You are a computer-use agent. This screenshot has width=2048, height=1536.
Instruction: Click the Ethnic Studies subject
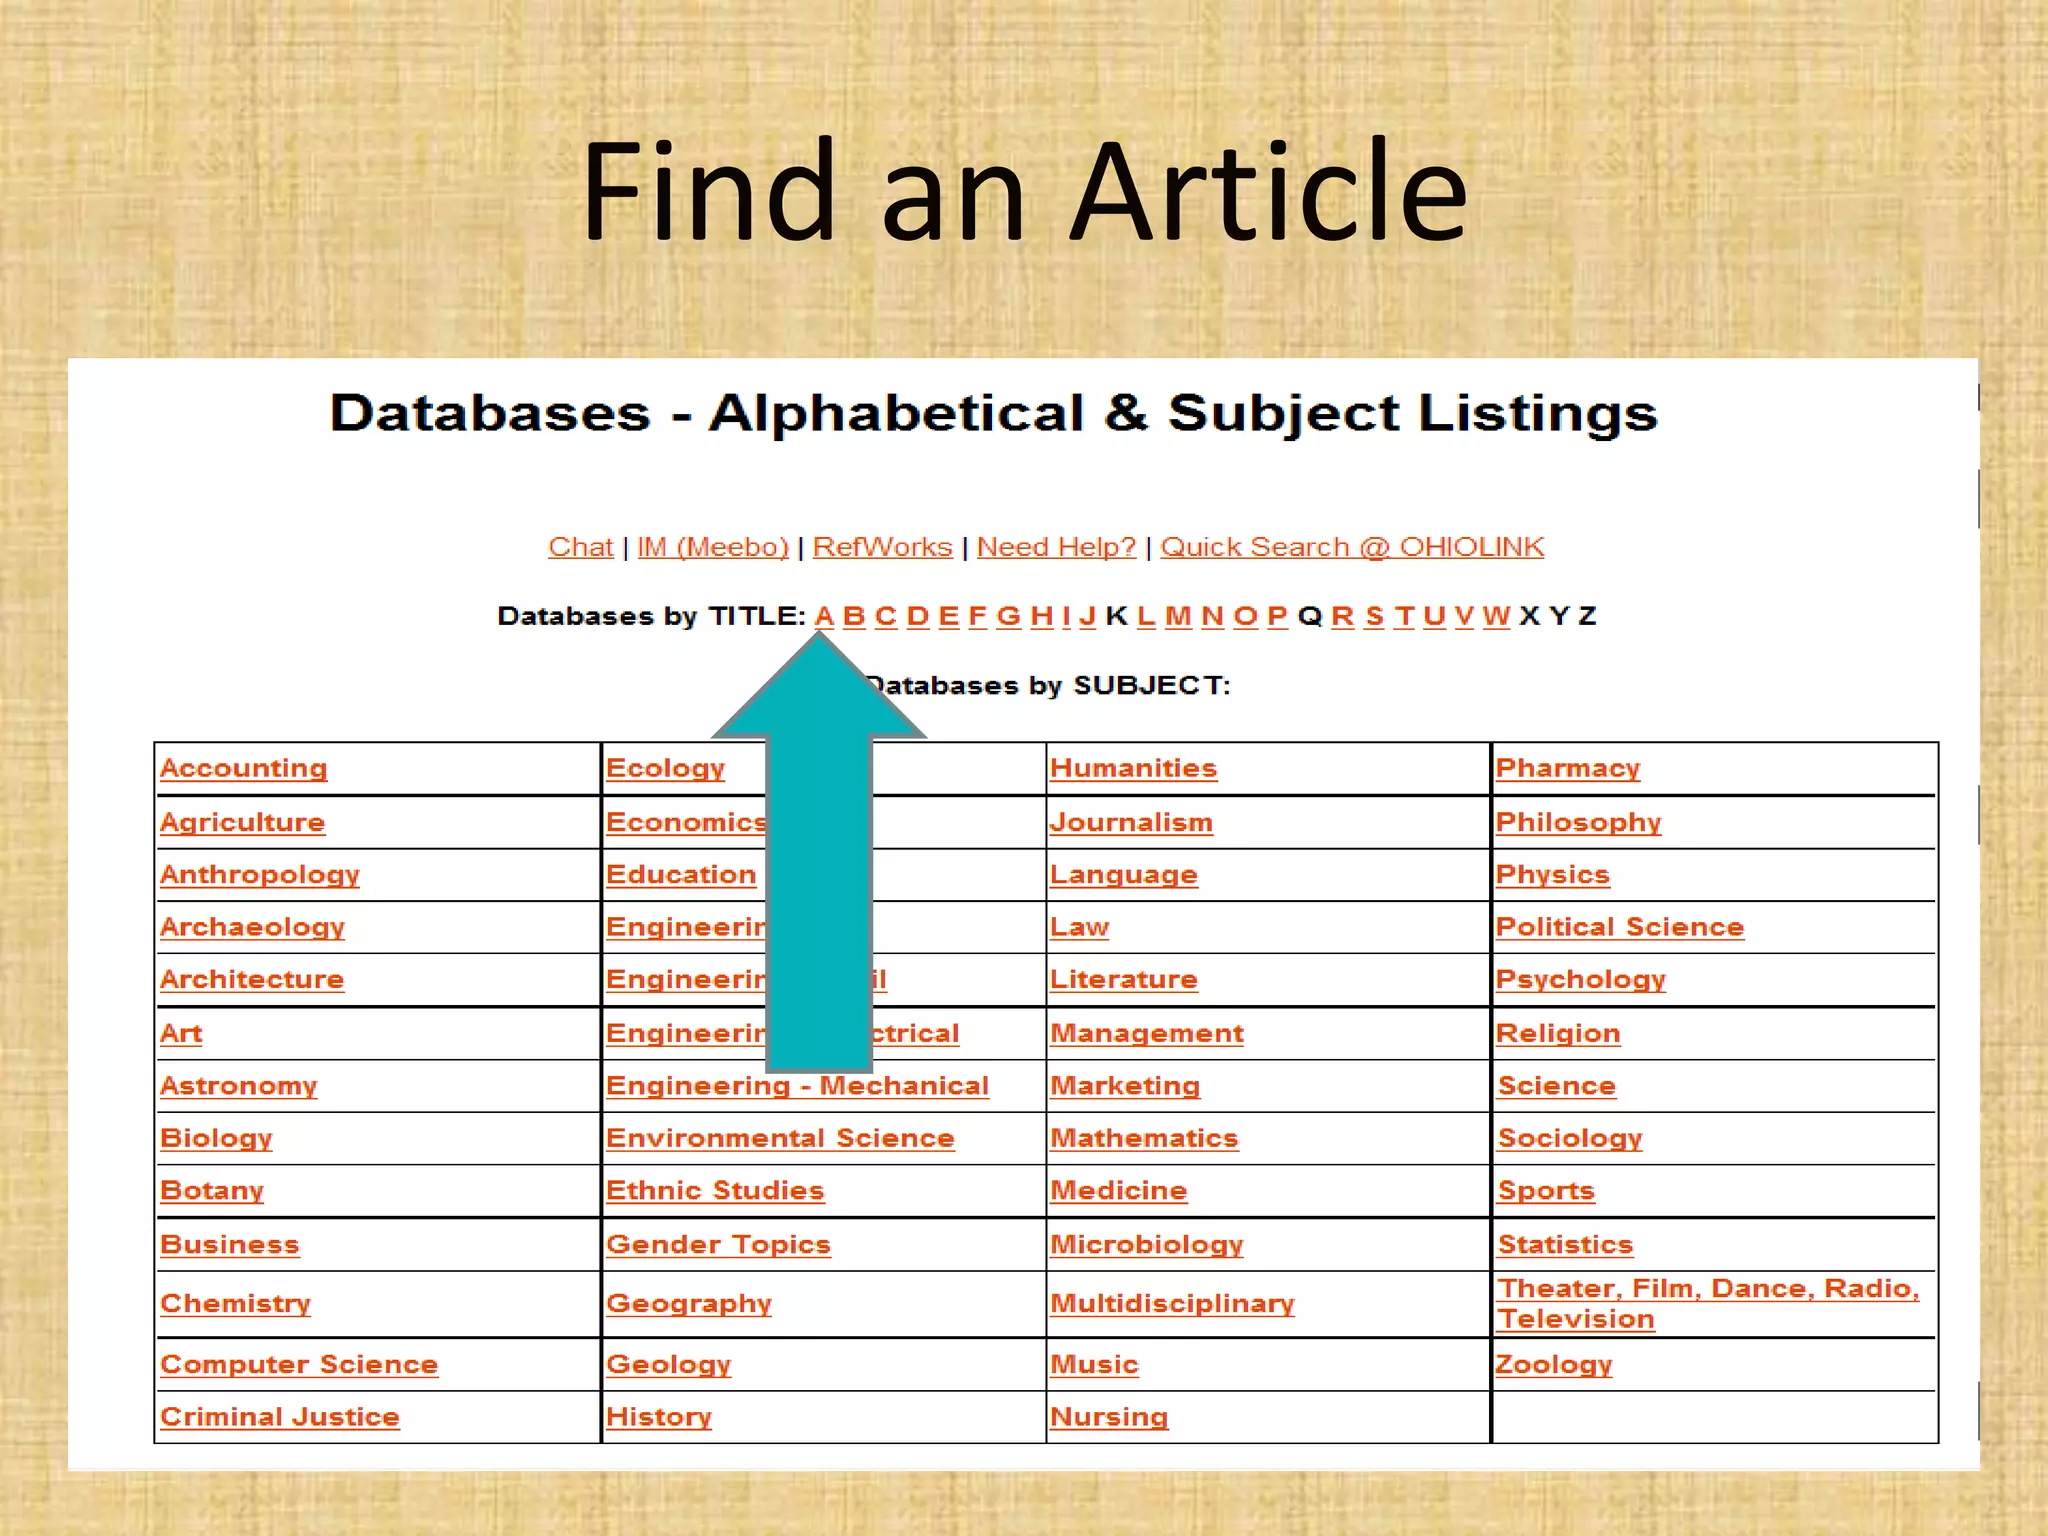[x=715, y=1191]
